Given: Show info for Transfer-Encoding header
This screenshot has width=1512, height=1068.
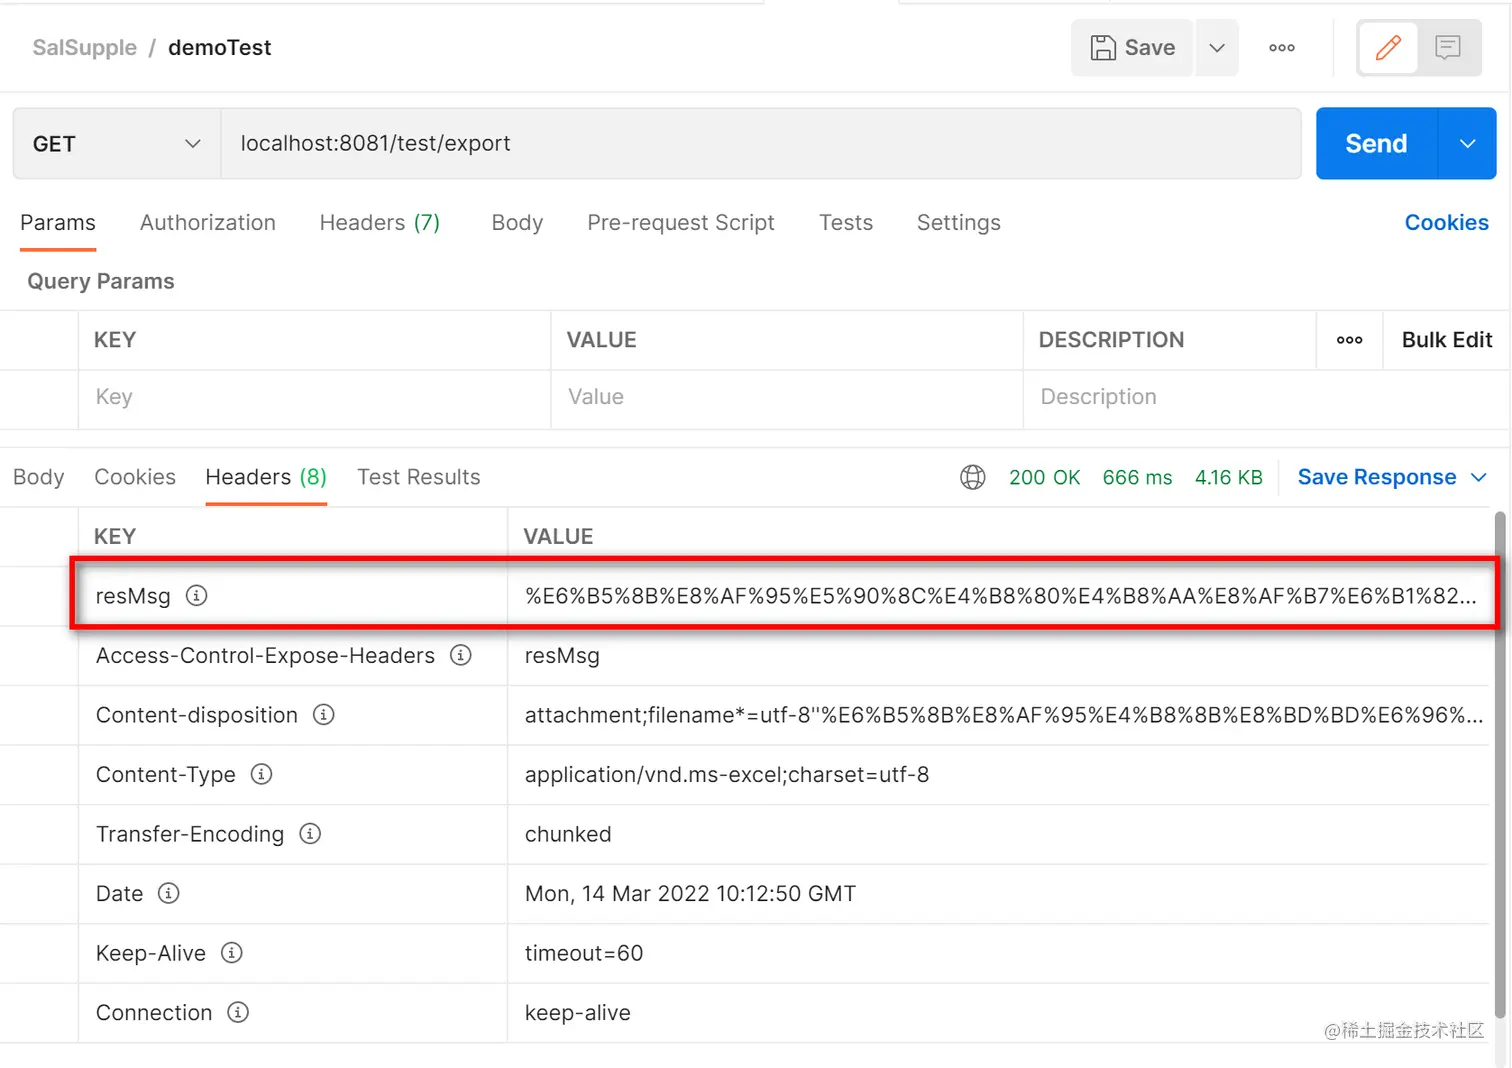Looking at the screenshot, I should pyautogui.click(x=311, y=834).
